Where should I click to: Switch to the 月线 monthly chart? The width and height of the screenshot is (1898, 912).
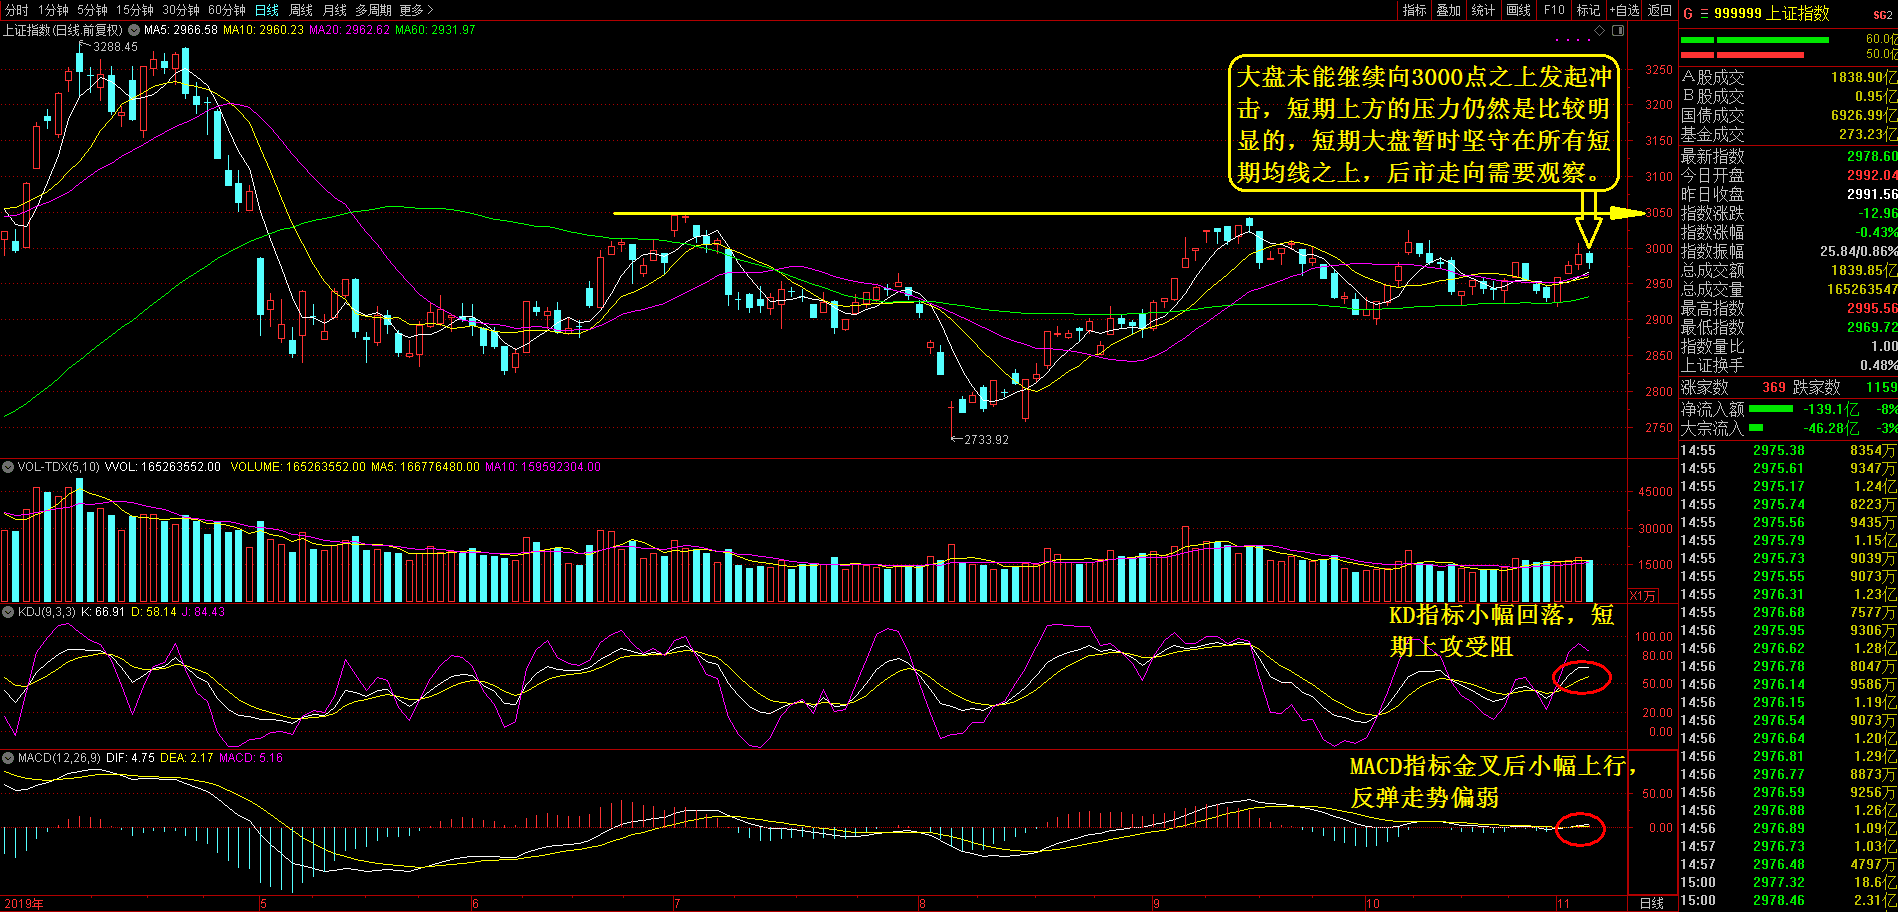pos(335,10)
